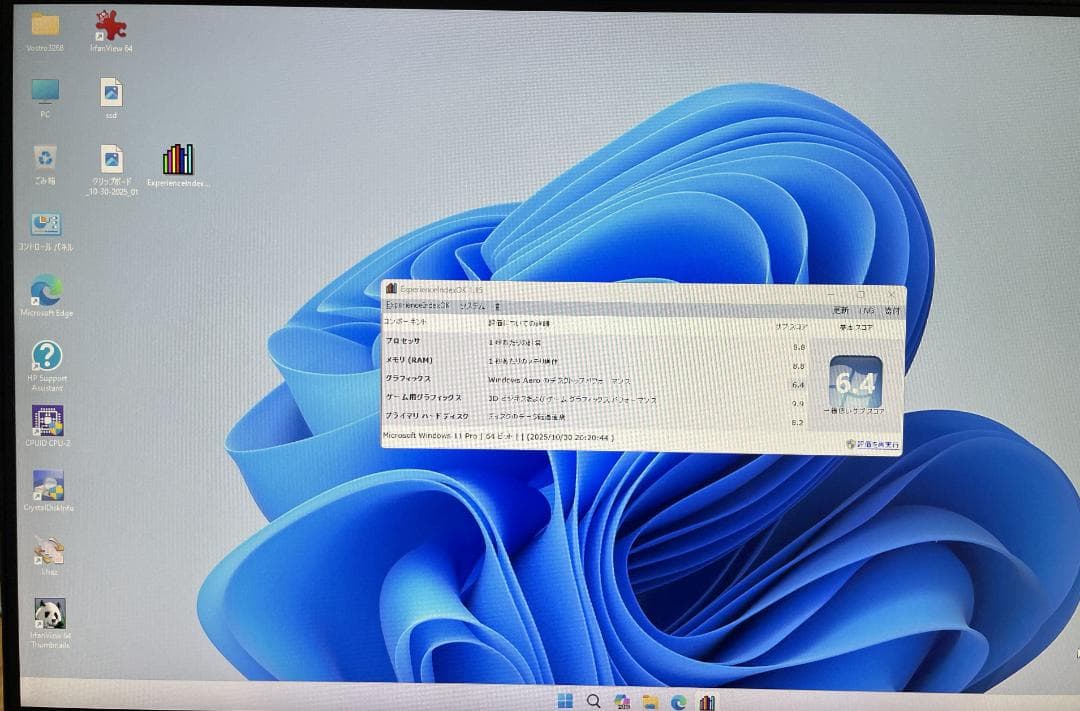Screen dimensions: 1080x711
Task: Open the Windows Start menu
Action: [567, 700]
